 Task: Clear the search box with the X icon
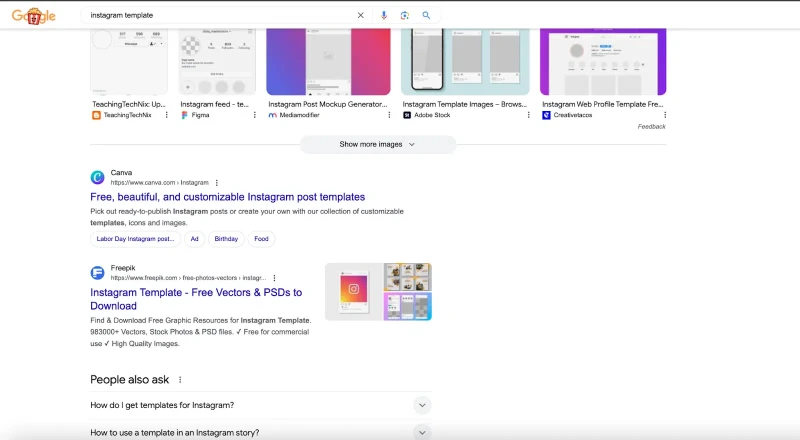pos(361,15)
